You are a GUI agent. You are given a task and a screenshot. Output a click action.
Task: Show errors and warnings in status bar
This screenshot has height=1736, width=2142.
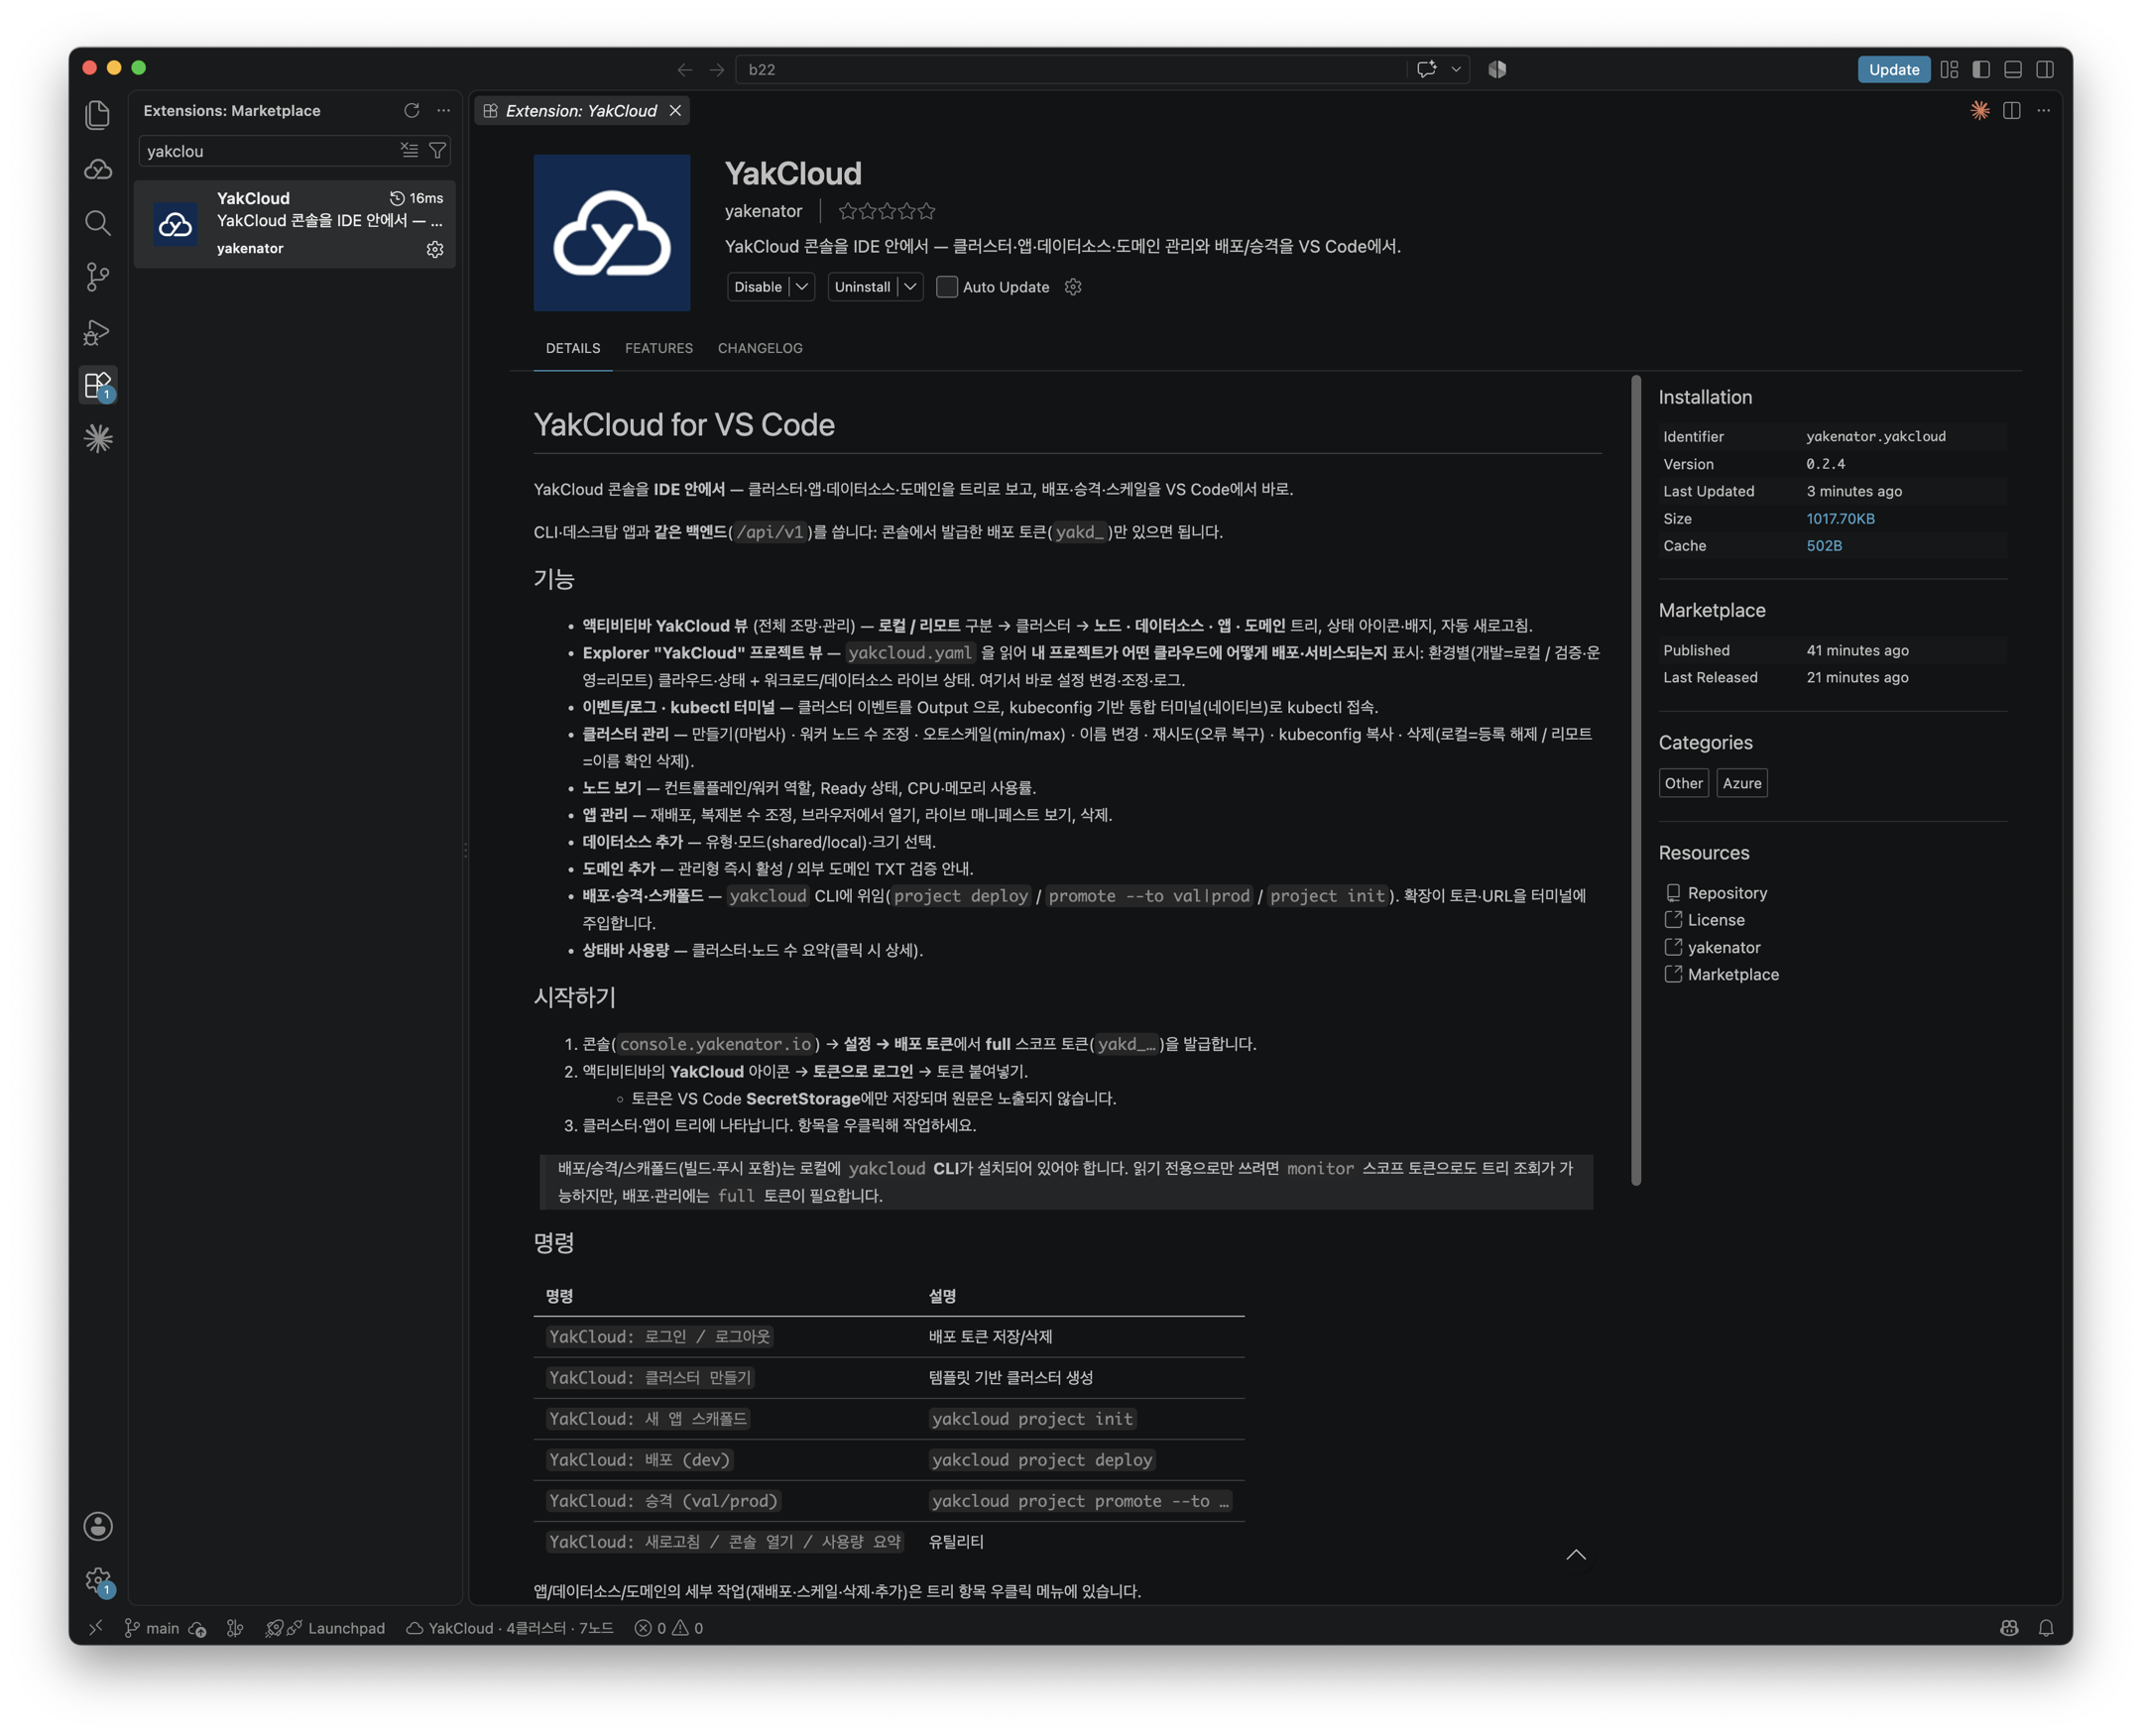click(x=669, y=1628)
